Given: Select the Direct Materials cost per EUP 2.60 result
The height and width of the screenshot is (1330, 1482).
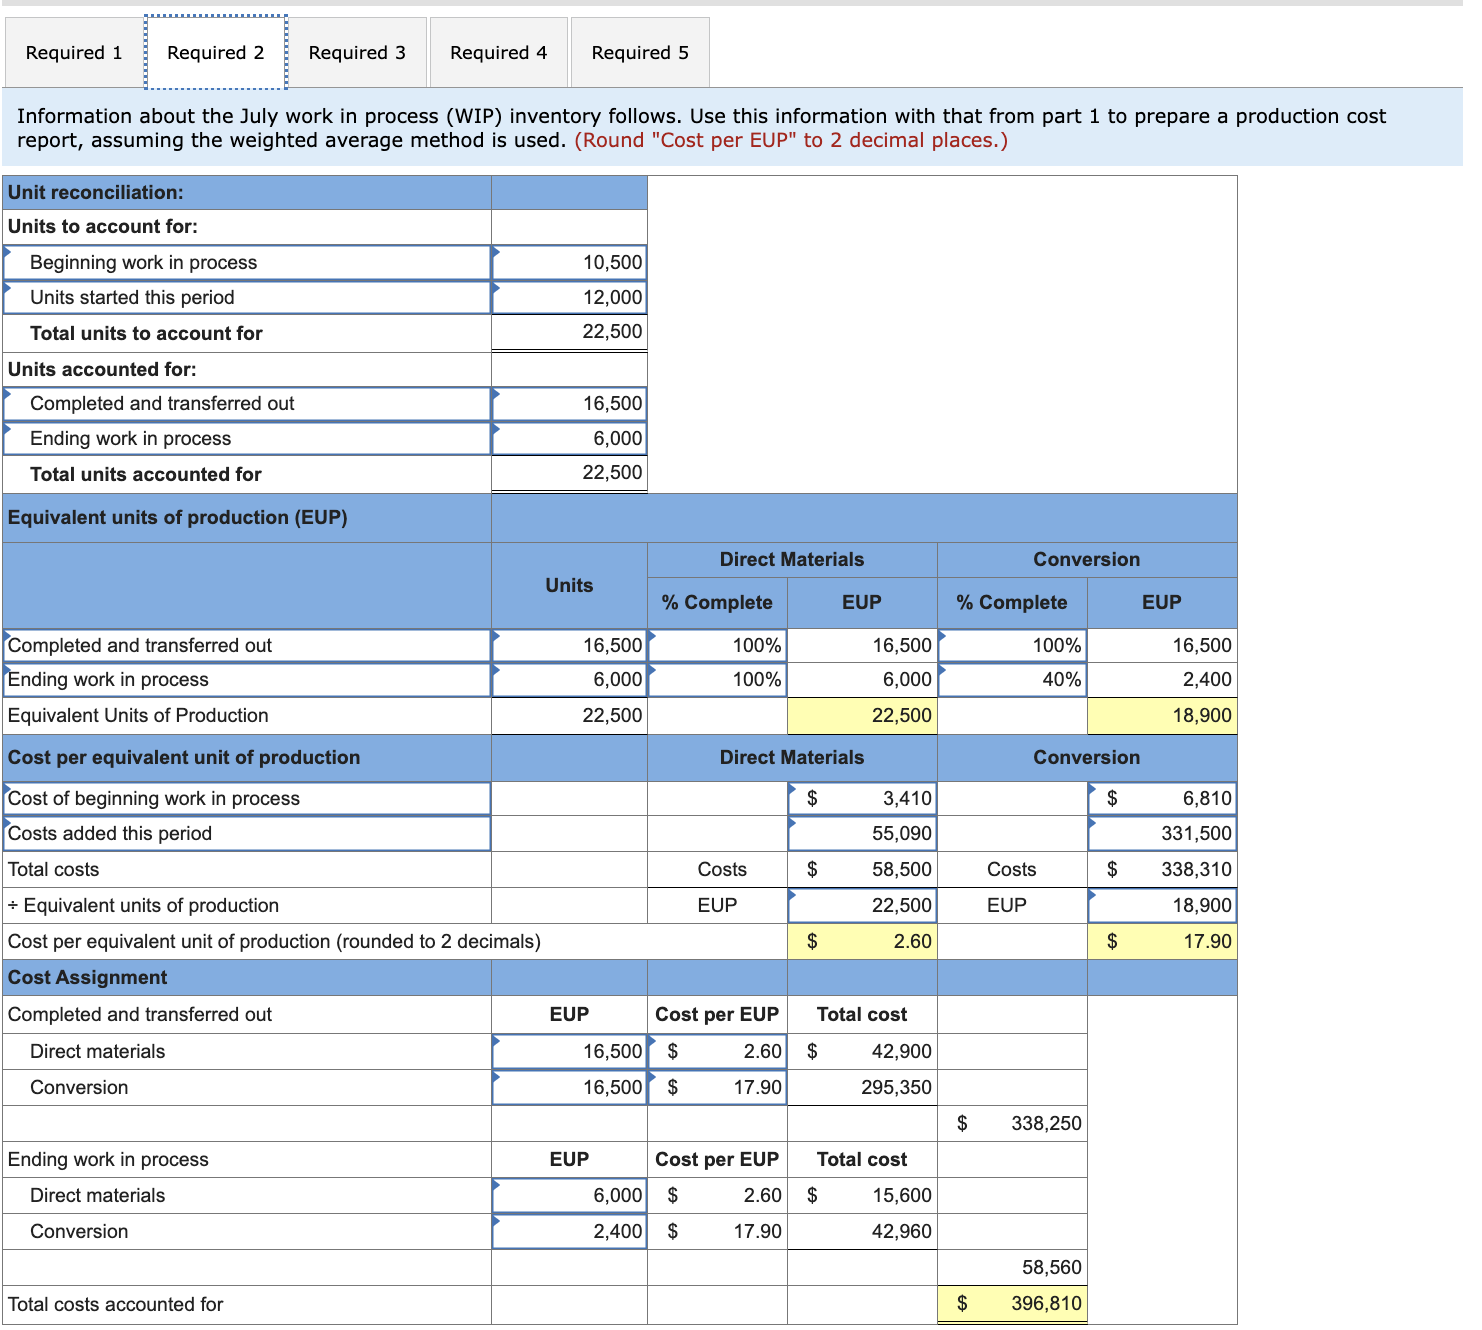Looking at the screenshot, I should (x=862, y=941).
